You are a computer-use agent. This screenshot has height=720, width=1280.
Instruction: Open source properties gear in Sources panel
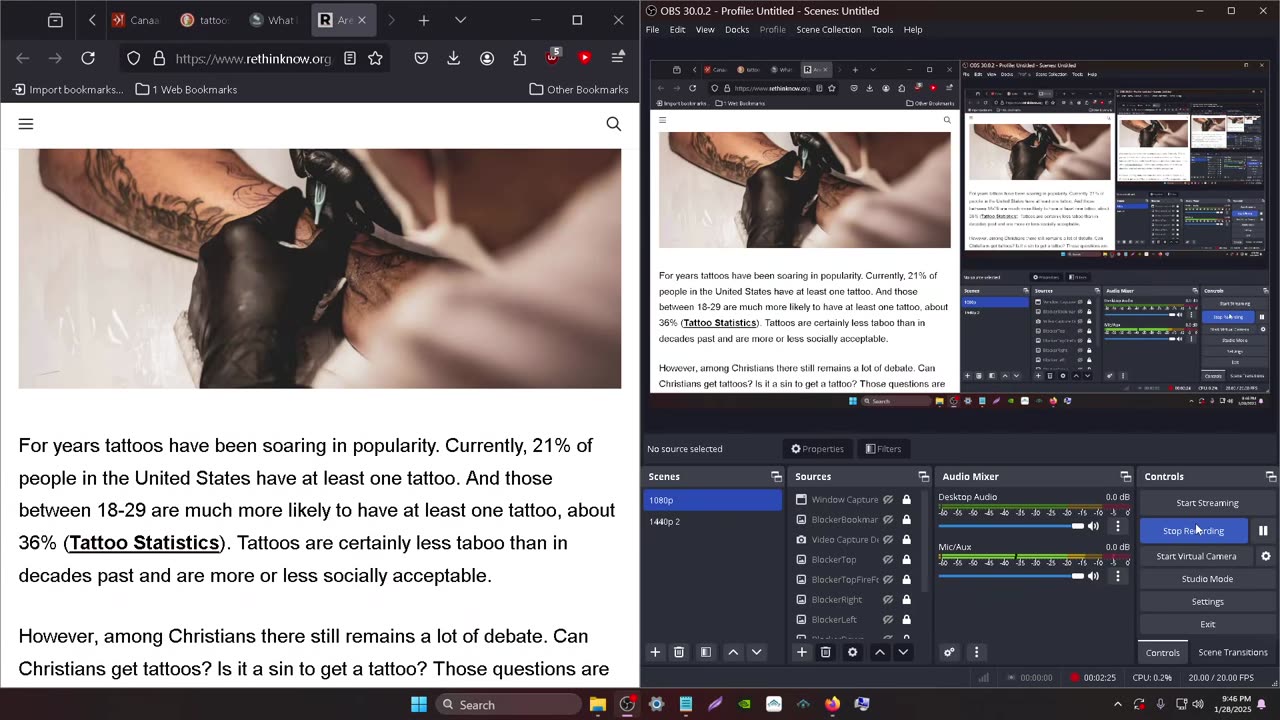pos(852,652)
